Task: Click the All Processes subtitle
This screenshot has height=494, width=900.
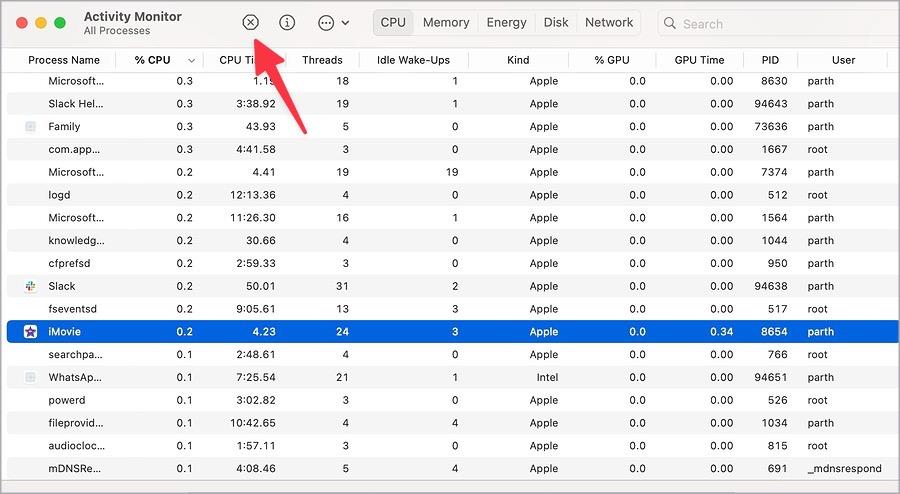Action: coord(117,31)
